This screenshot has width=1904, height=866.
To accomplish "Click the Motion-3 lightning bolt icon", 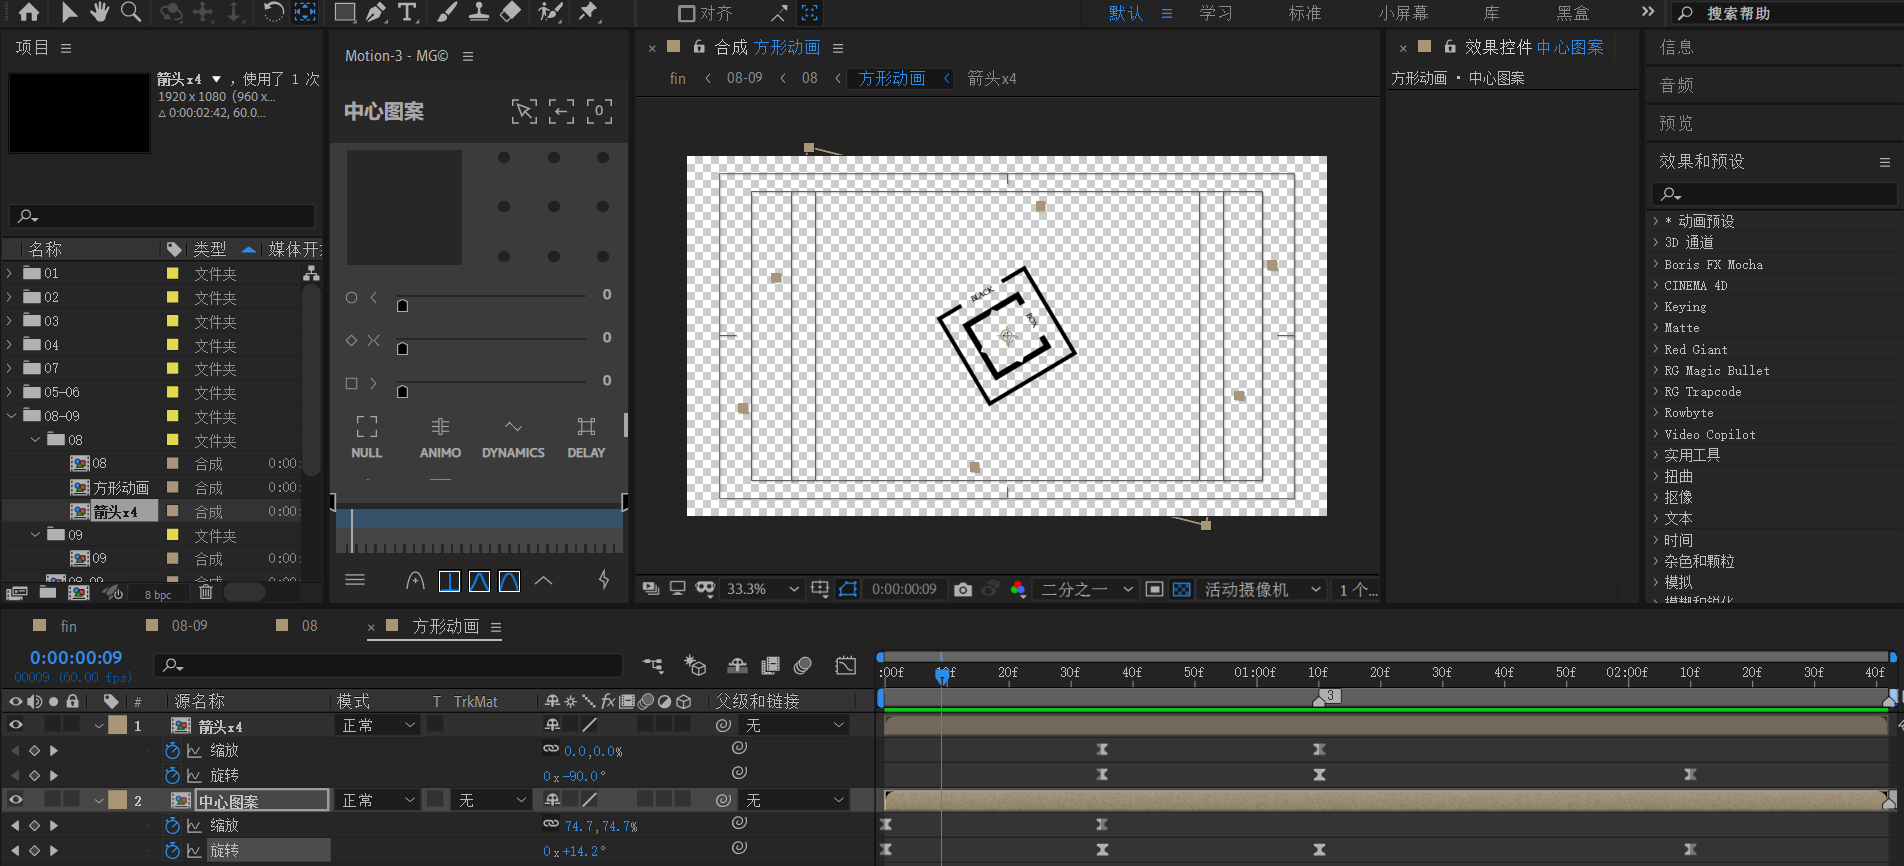I will [x=604, y=580].
